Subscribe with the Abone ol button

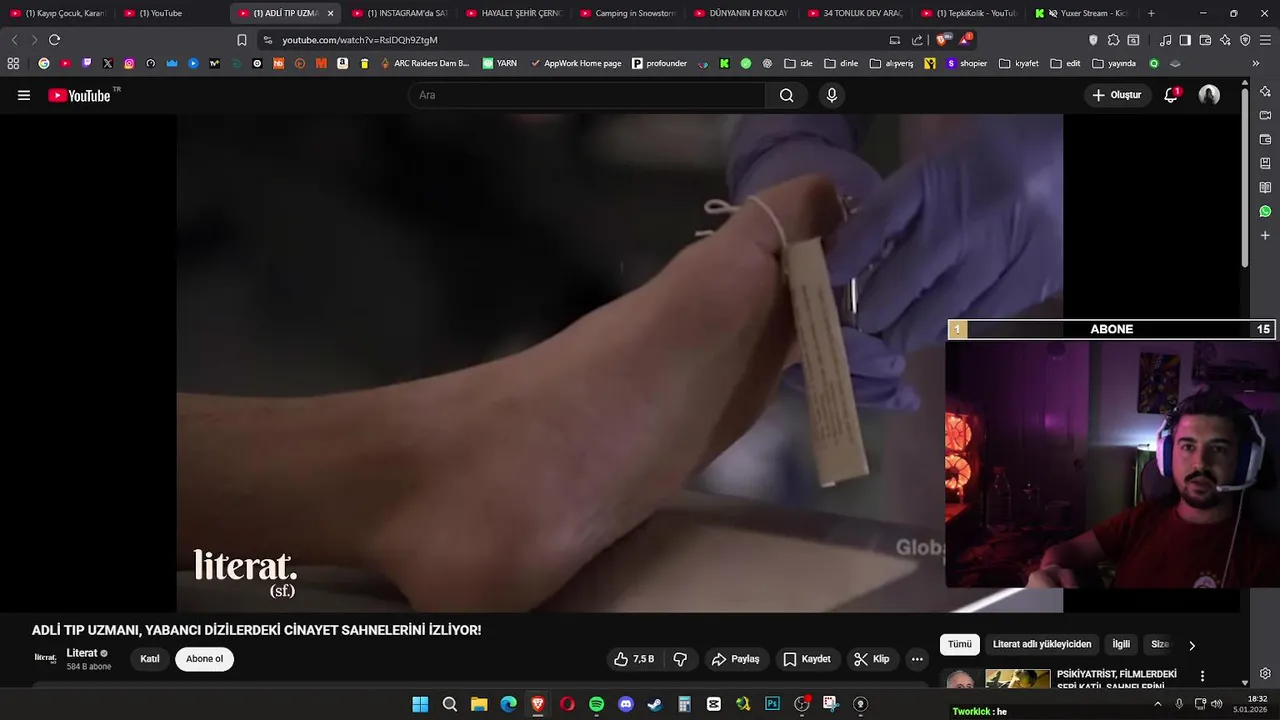tap(204, 659)
